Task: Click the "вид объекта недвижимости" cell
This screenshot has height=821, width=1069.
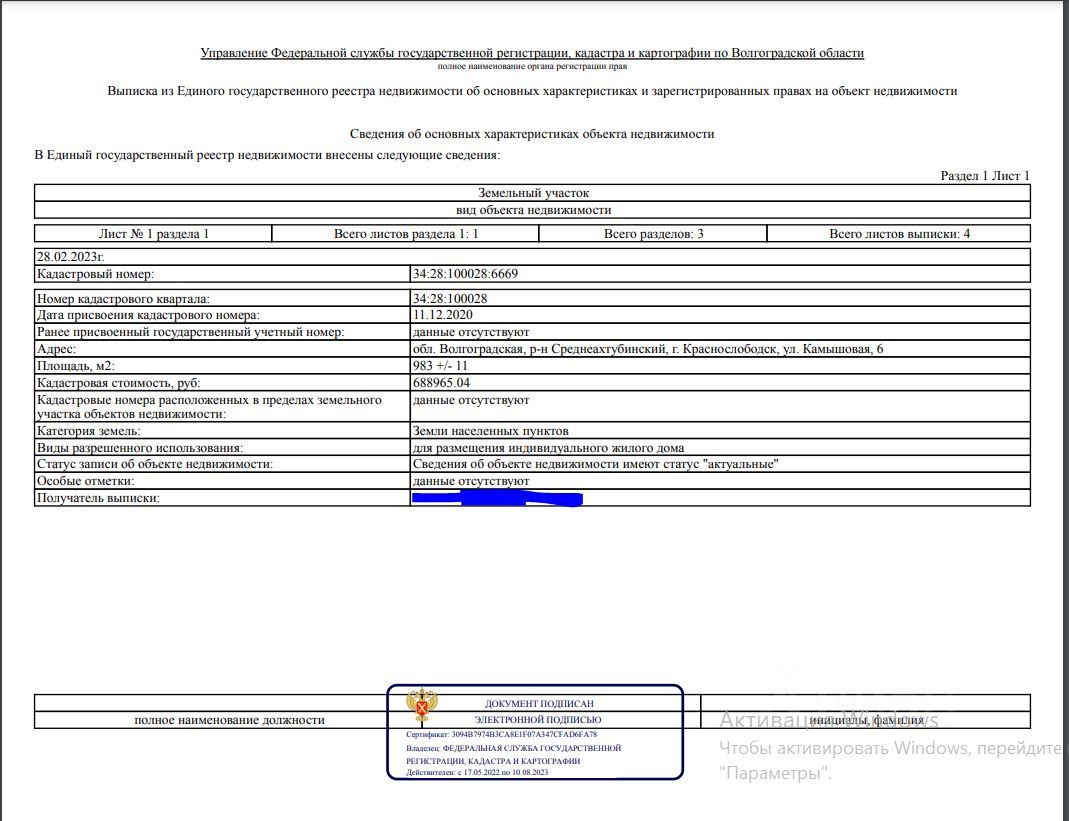Action: [x=532, y=210]
